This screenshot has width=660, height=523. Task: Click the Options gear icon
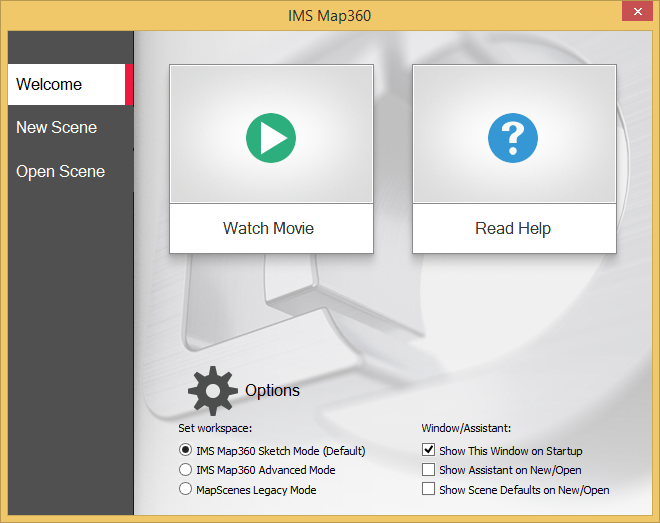pyautogui.click(x=213, y=390)
